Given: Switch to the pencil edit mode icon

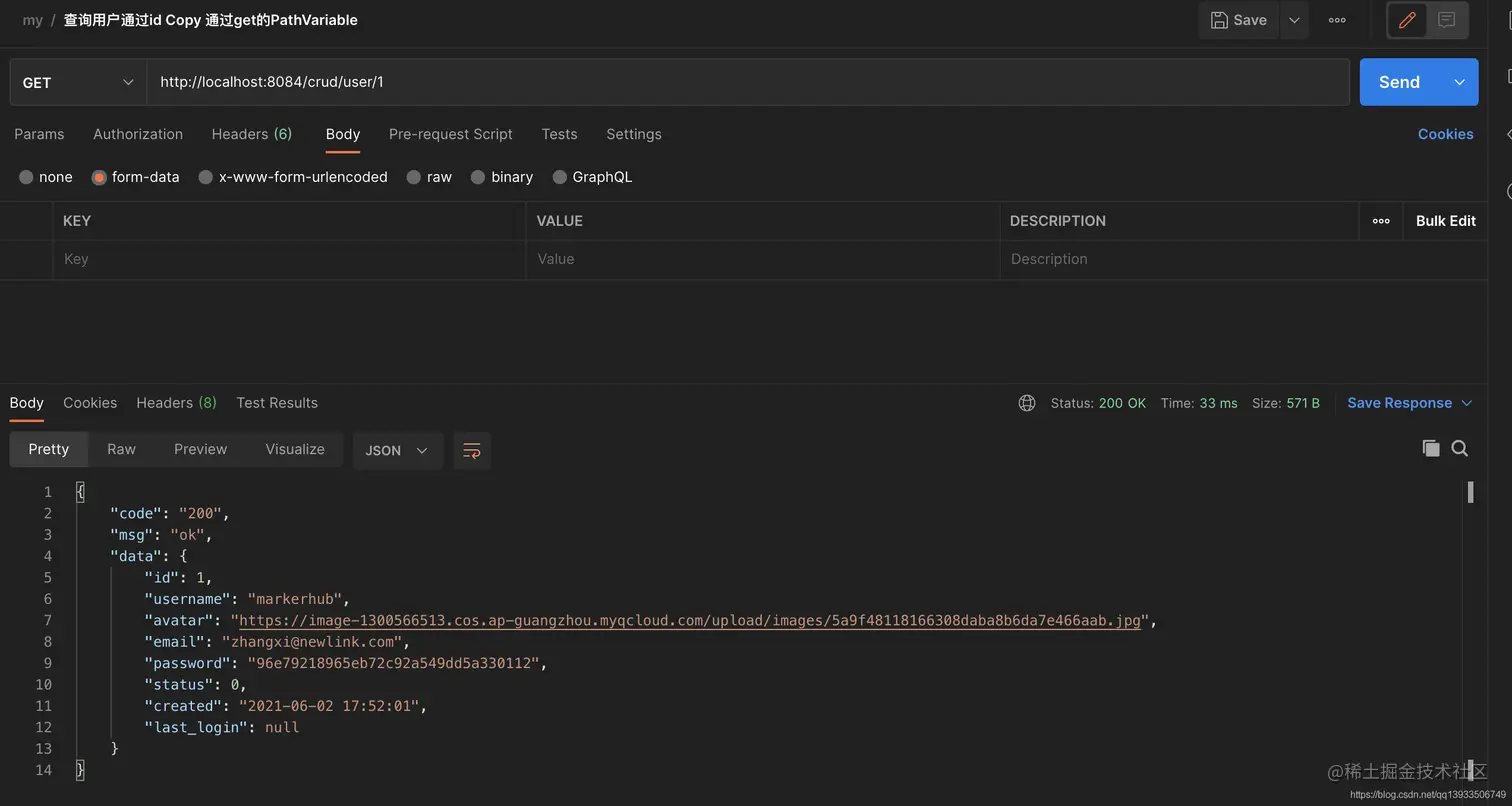Looking at the screenshot, I should coord(1407,20).
